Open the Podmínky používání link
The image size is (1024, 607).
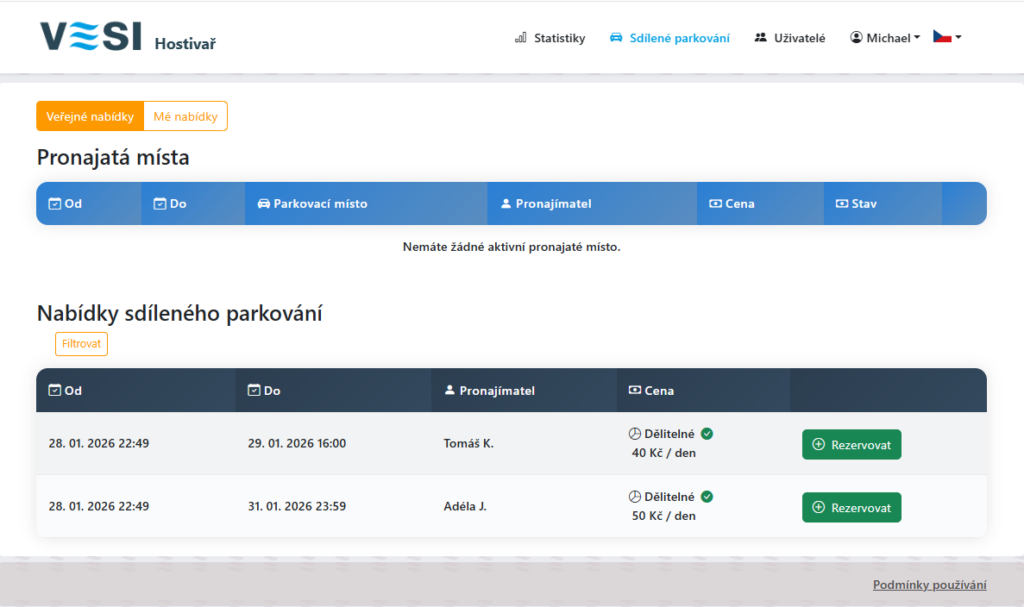pyautogui.click(x=929, y=585)
